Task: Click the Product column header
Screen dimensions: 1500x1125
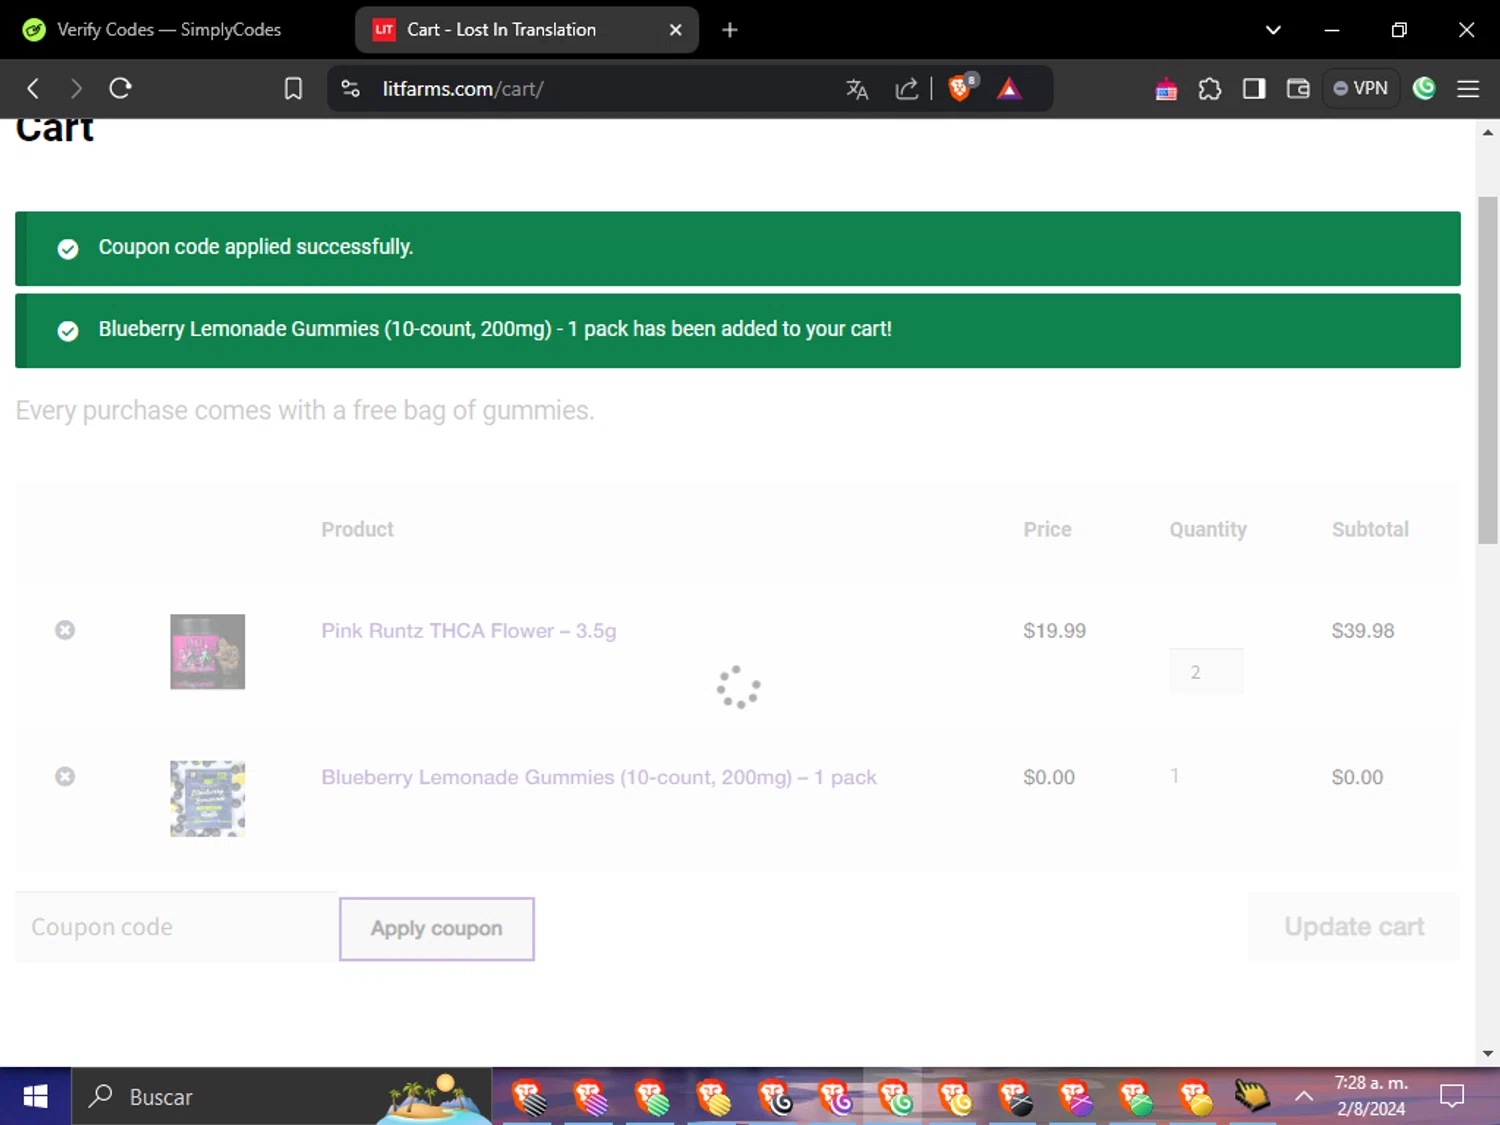Action: coord(357,530)
